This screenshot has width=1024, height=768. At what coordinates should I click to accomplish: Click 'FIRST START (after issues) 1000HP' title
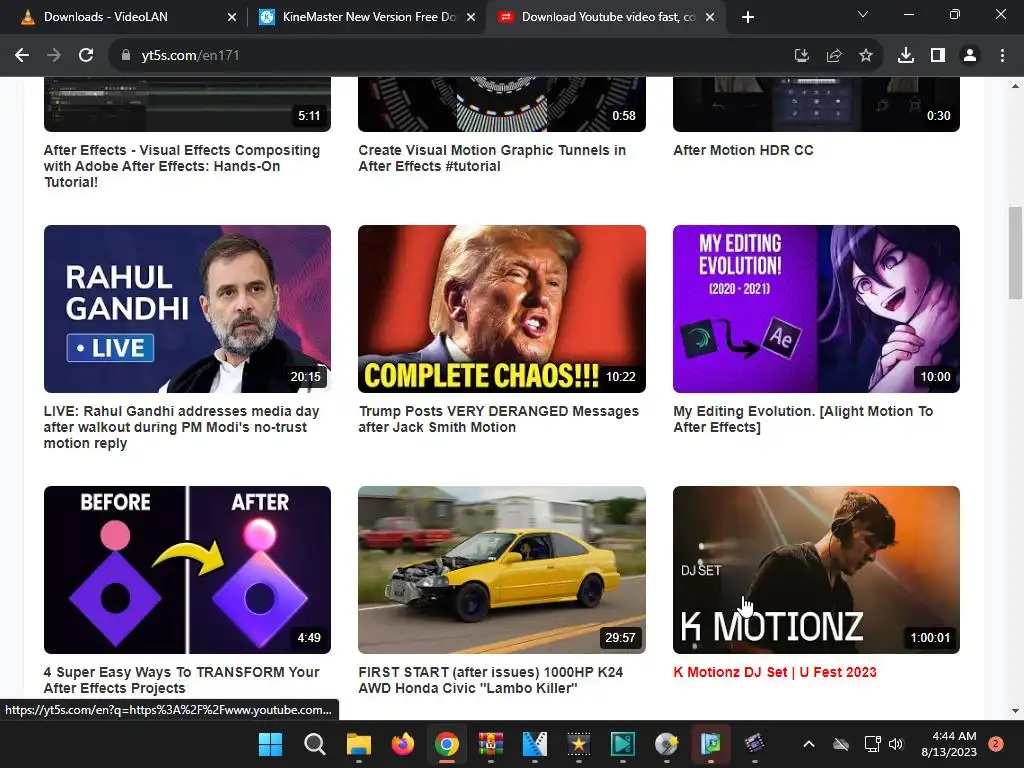490,680
